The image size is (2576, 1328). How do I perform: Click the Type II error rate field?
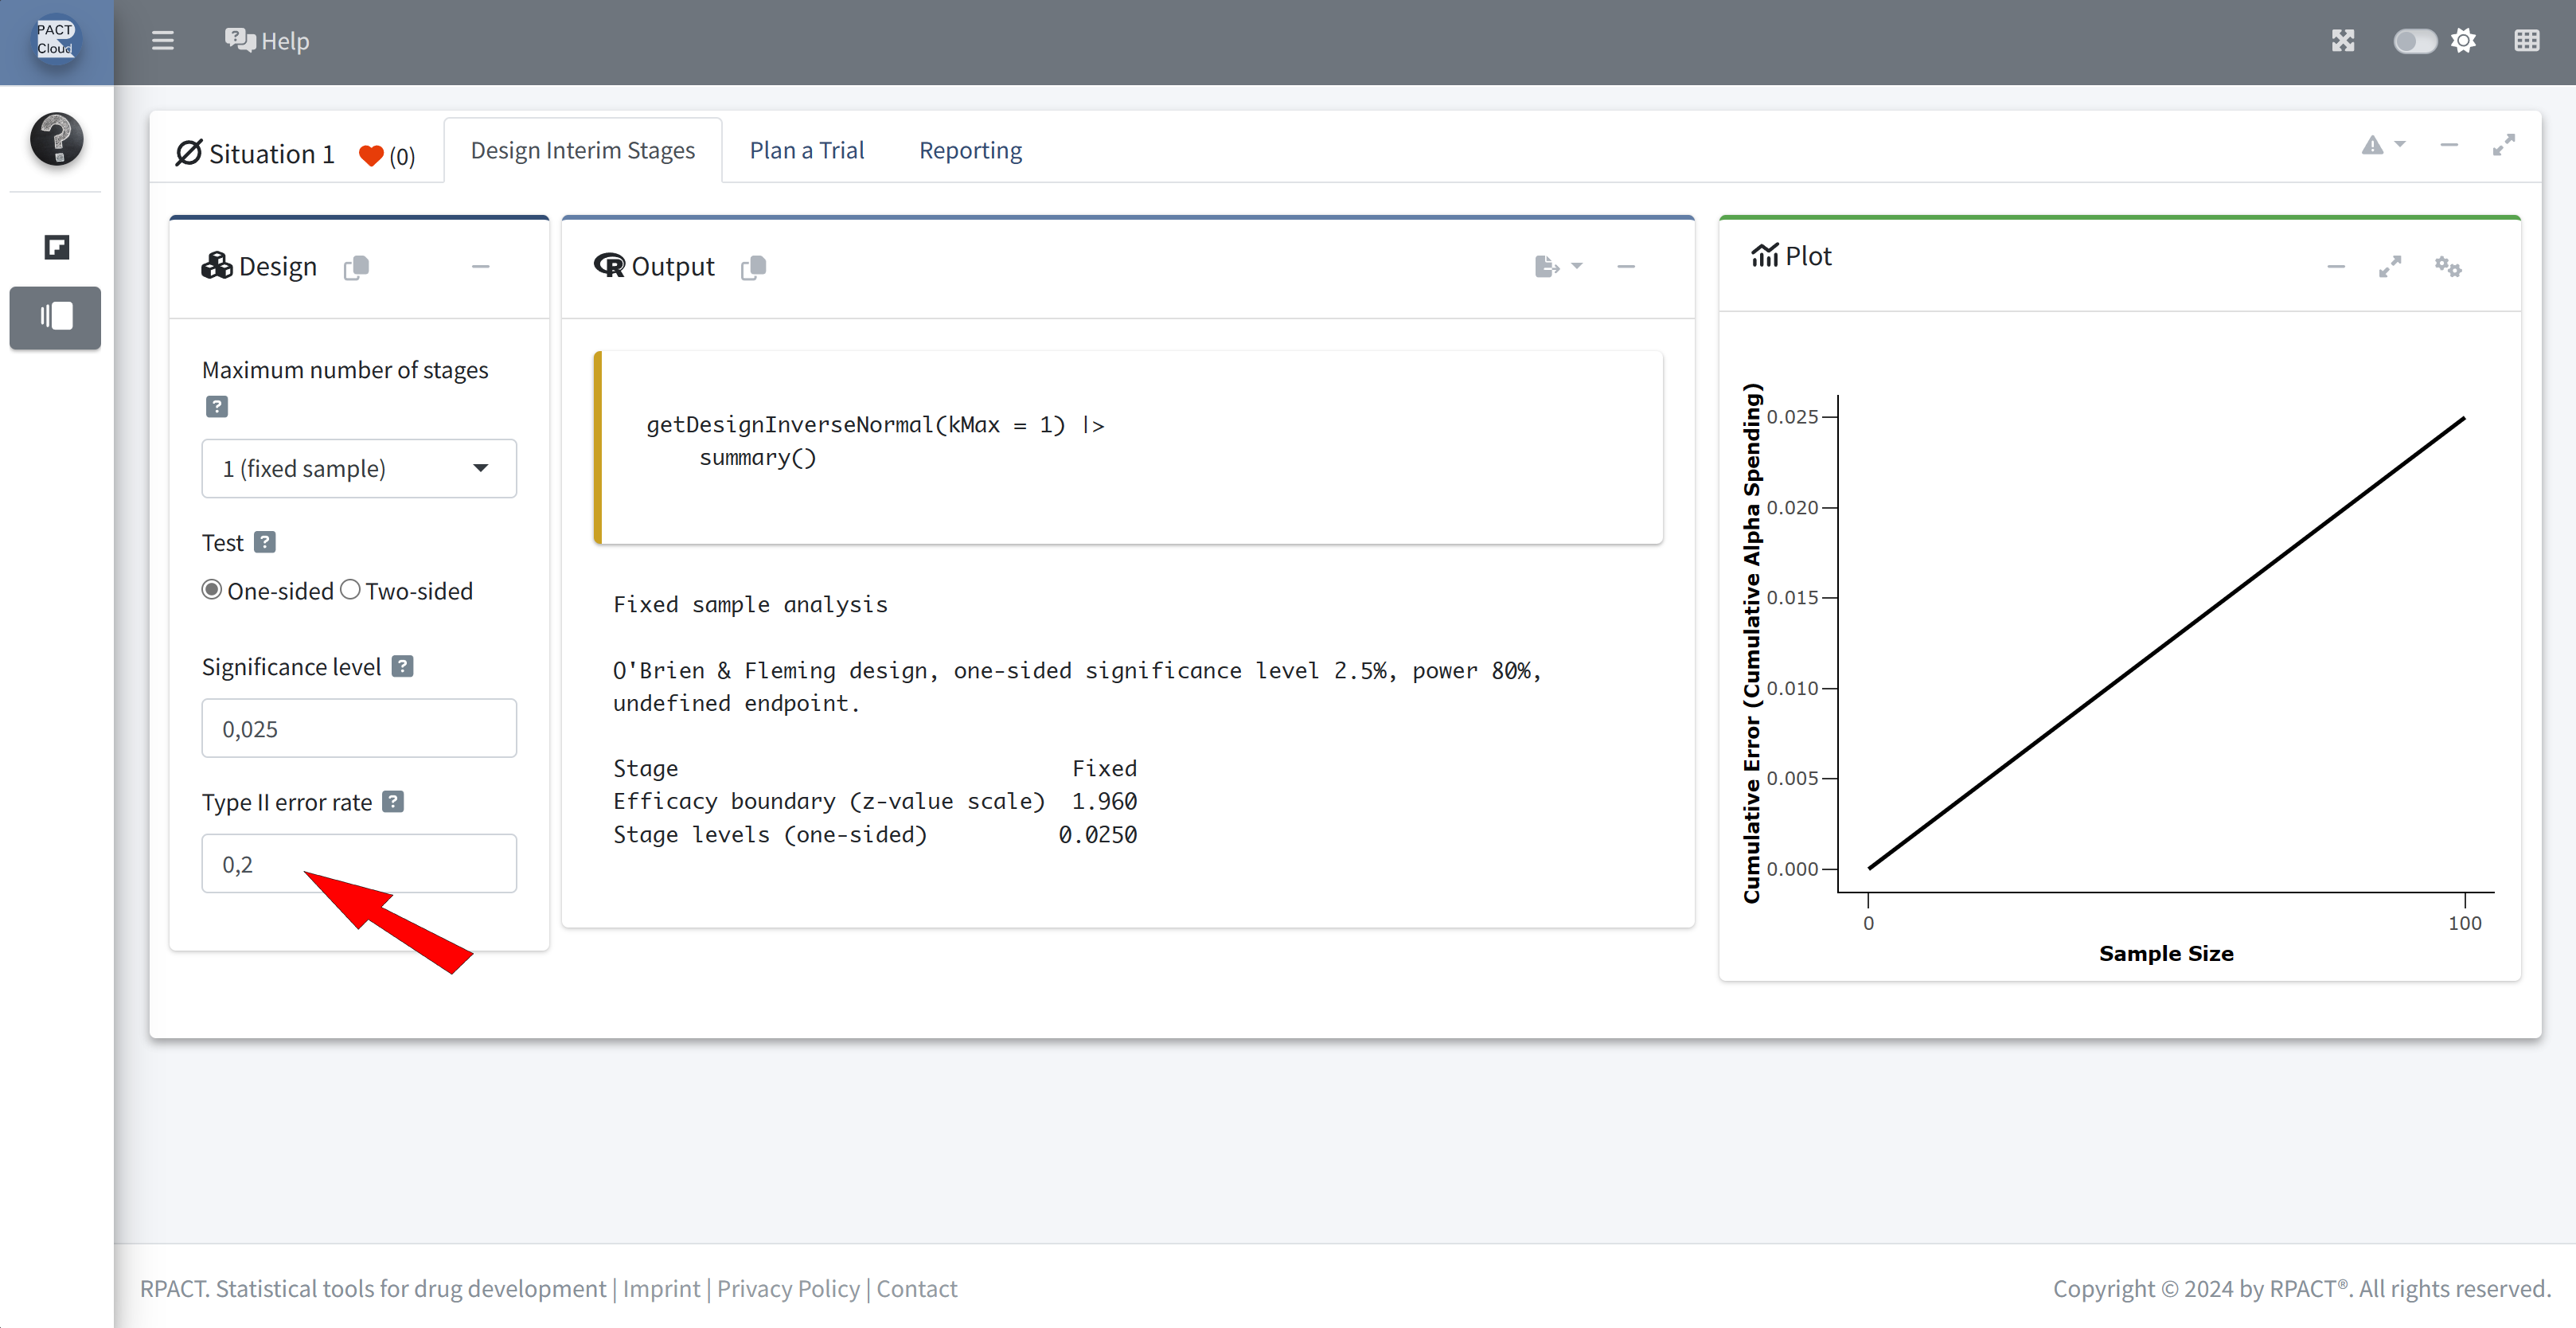[359, 864]
